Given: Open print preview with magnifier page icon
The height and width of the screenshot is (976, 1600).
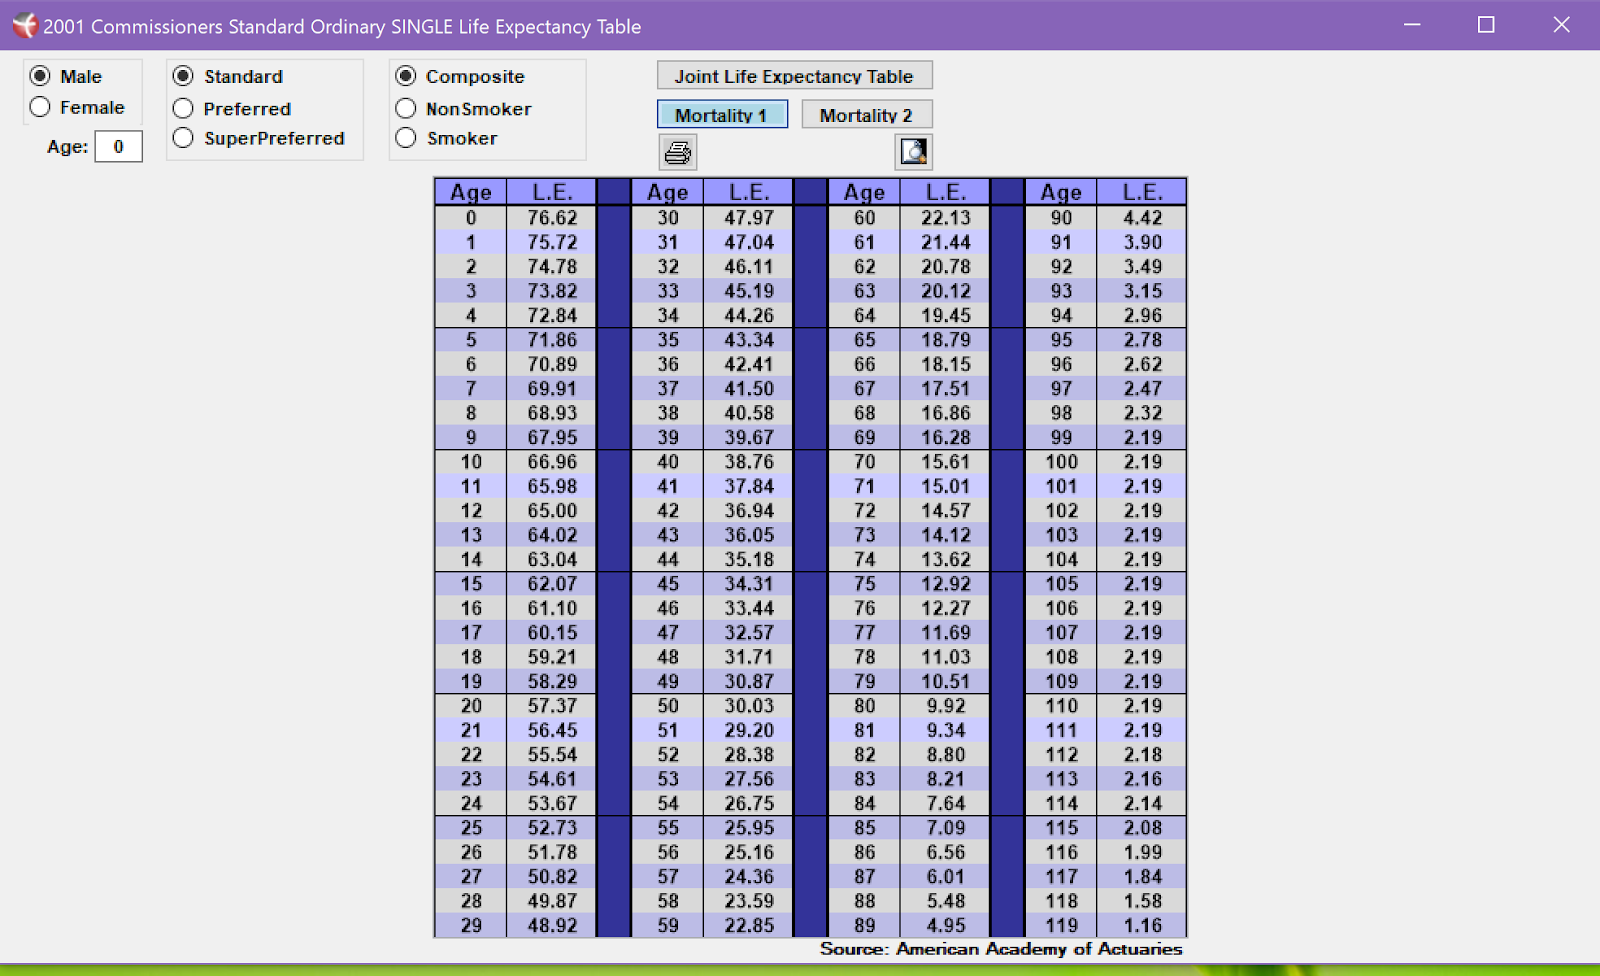Looking at the screenshot, I should 914,152.
